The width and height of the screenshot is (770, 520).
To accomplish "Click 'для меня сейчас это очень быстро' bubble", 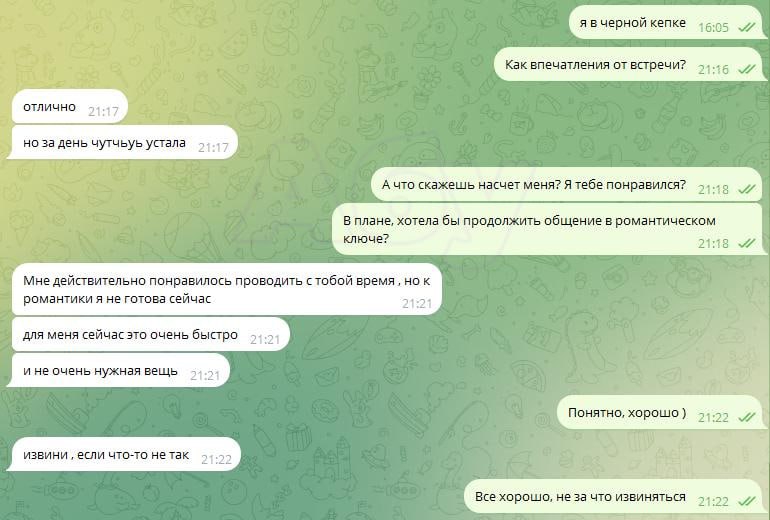I will 151,334.
